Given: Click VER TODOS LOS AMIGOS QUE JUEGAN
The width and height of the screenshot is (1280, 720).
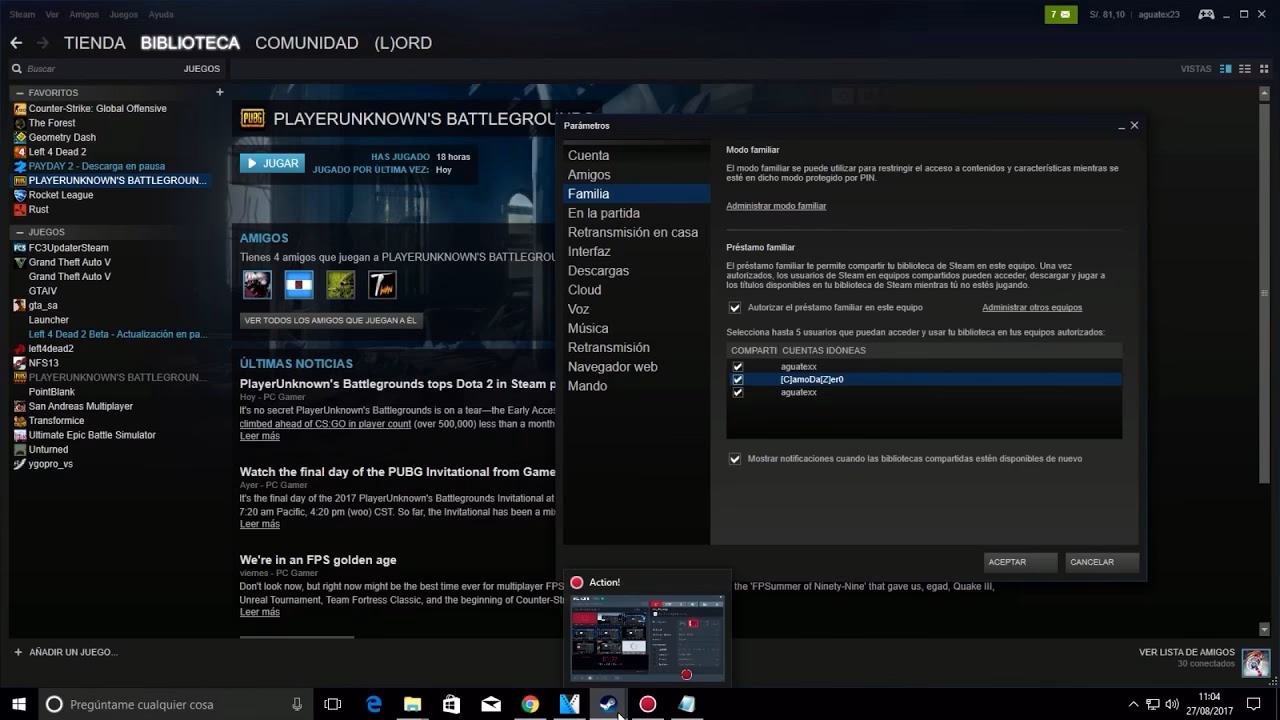Looking at the screenshot, I should pos(331,321).
